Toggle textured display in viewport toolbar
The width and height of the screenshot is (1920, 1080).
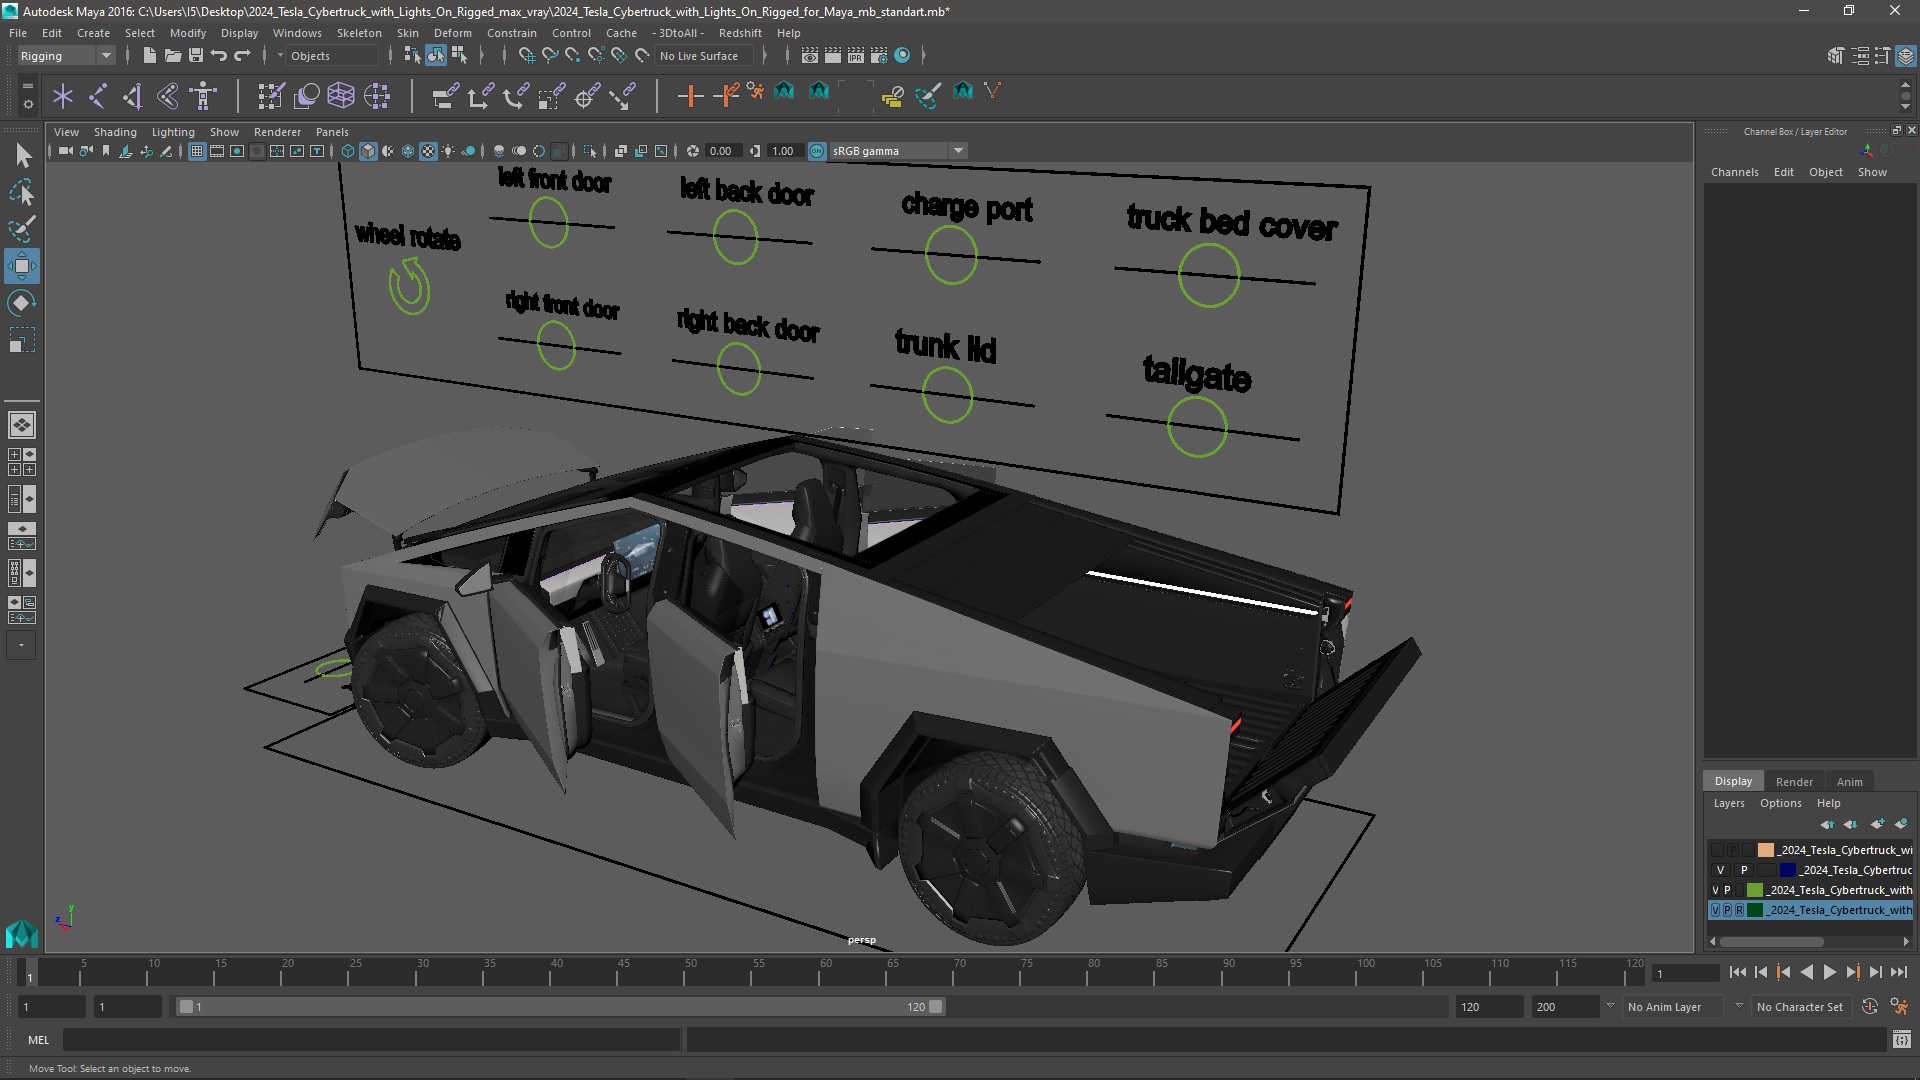pos(428,151)
